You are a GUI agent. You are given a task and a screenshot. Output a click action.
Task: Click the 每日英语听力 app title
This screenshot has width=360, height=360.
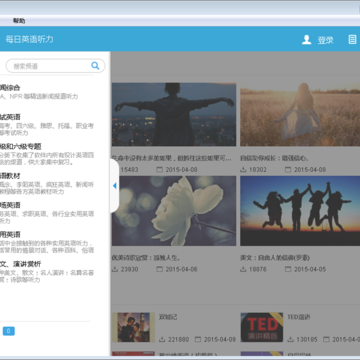29,39
